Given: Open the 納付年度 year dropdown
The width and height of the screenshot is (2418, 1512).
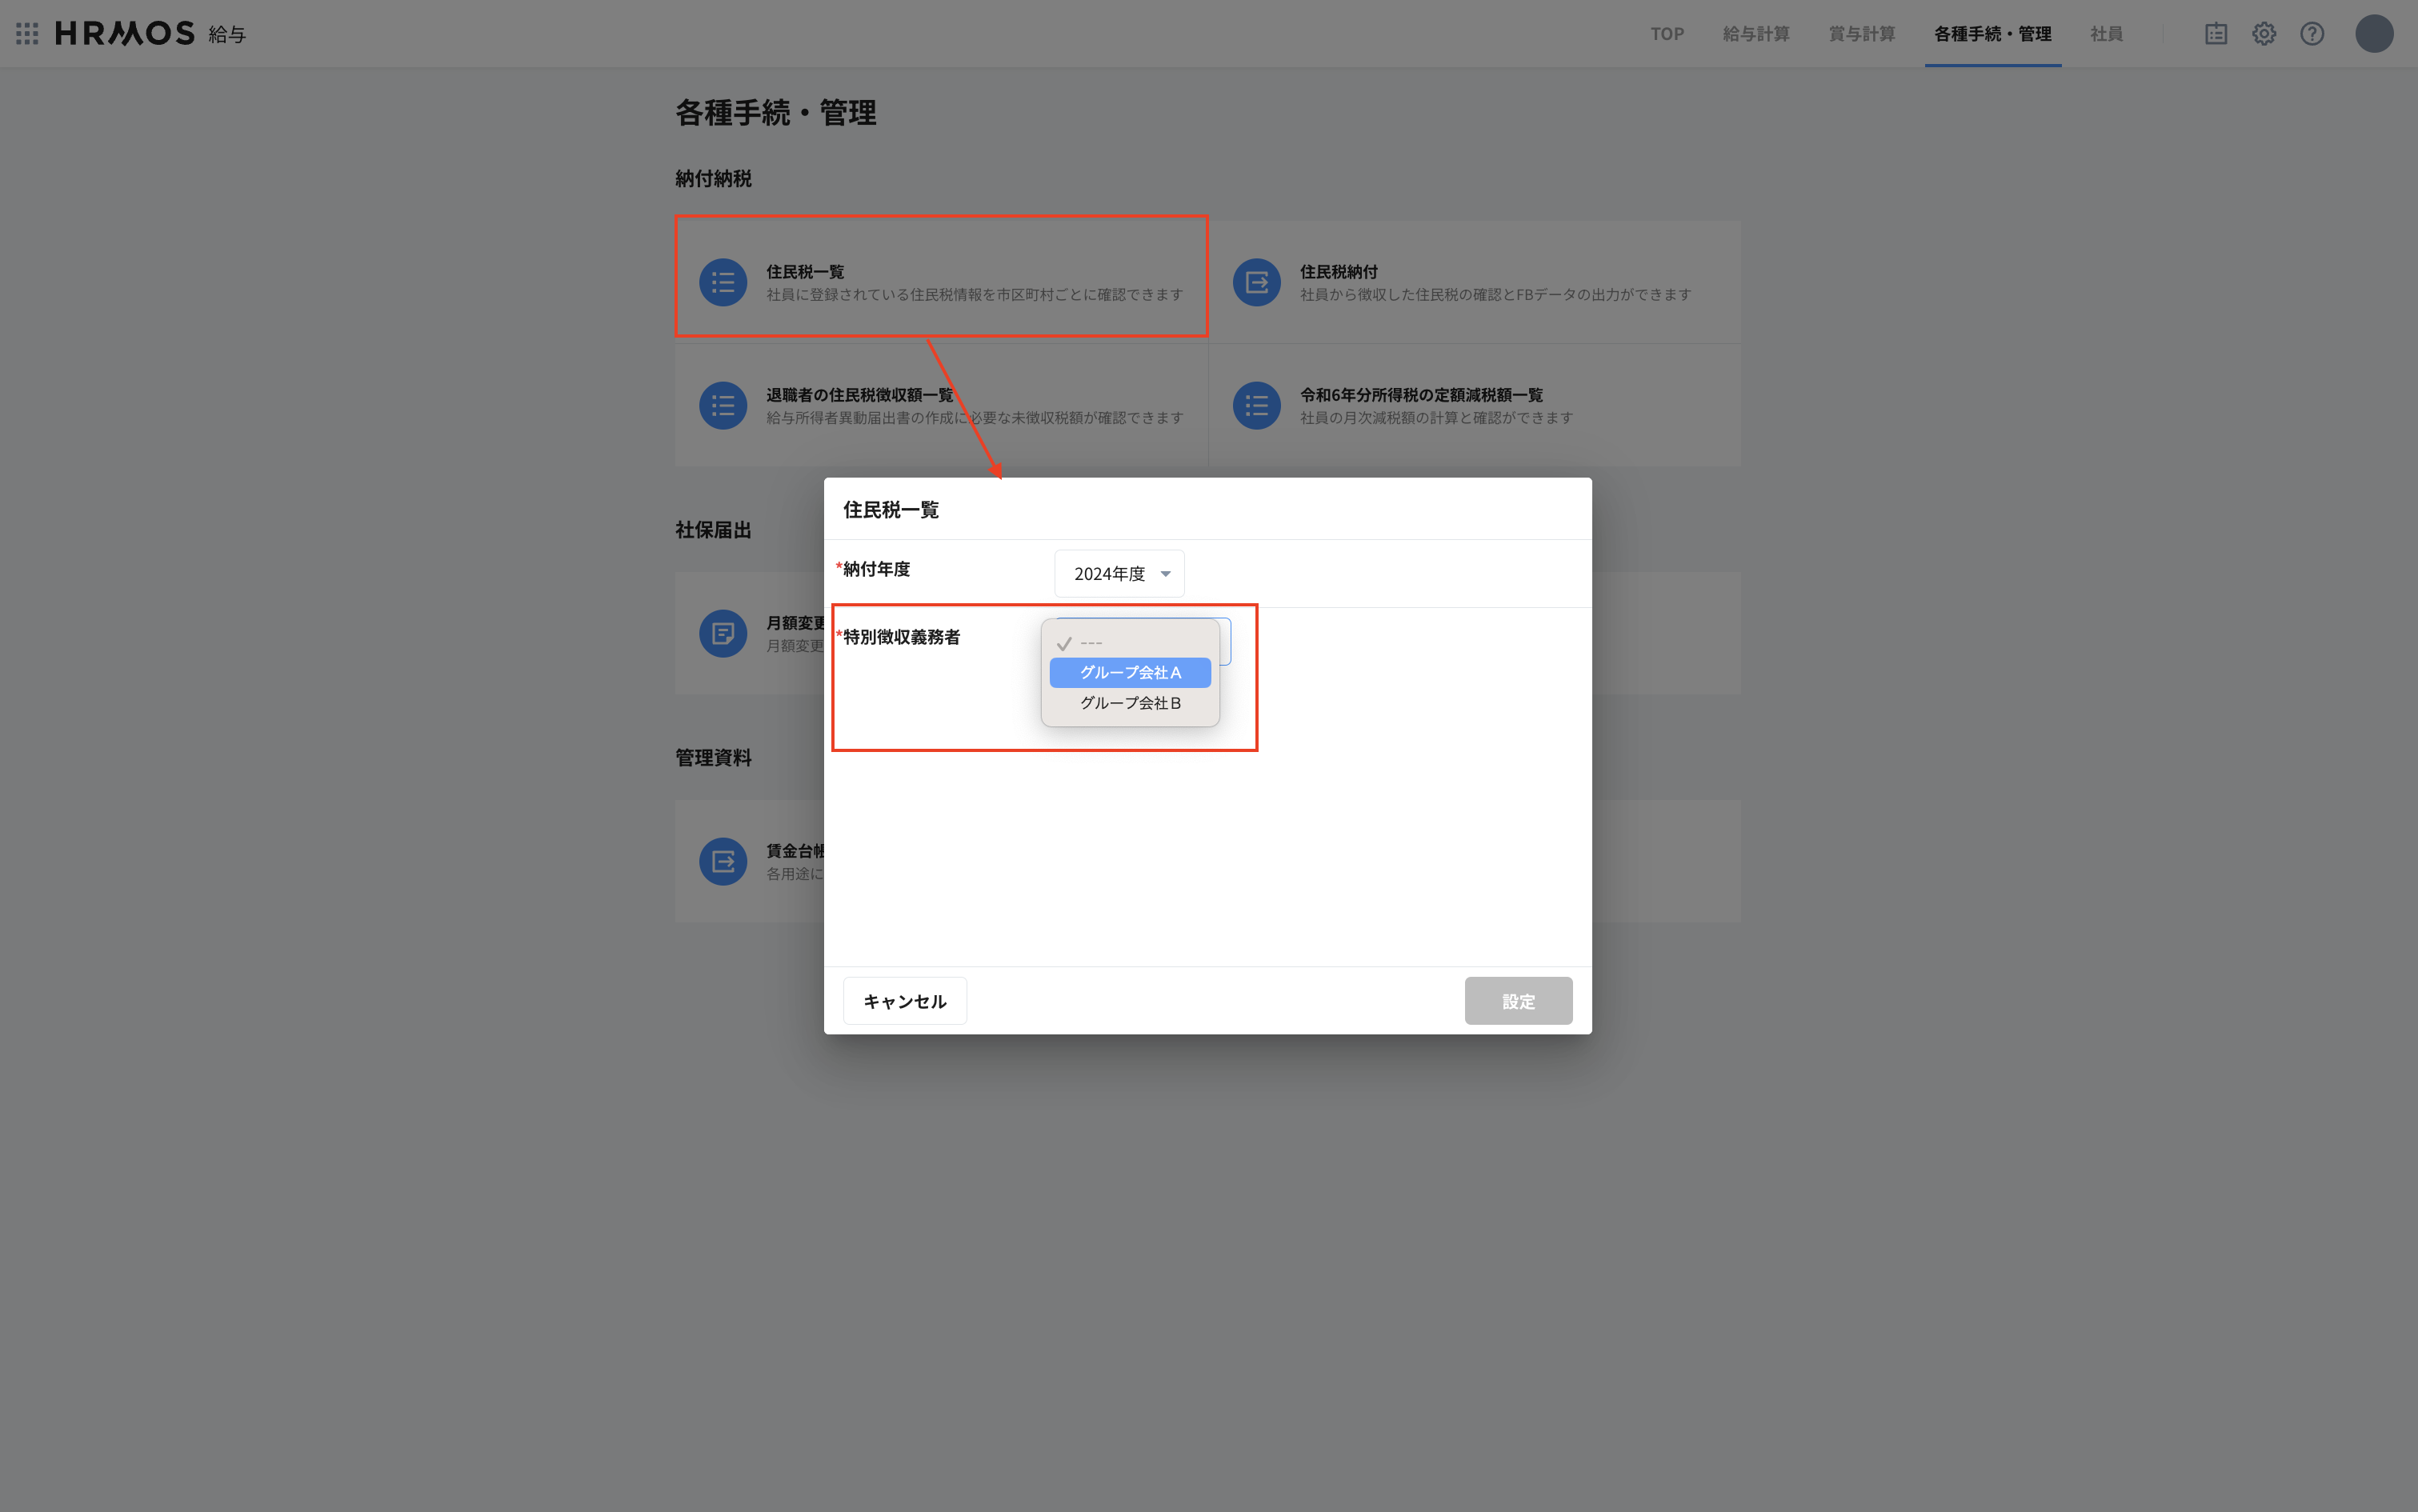Looking at the screenshot, I should point(1119,573).
